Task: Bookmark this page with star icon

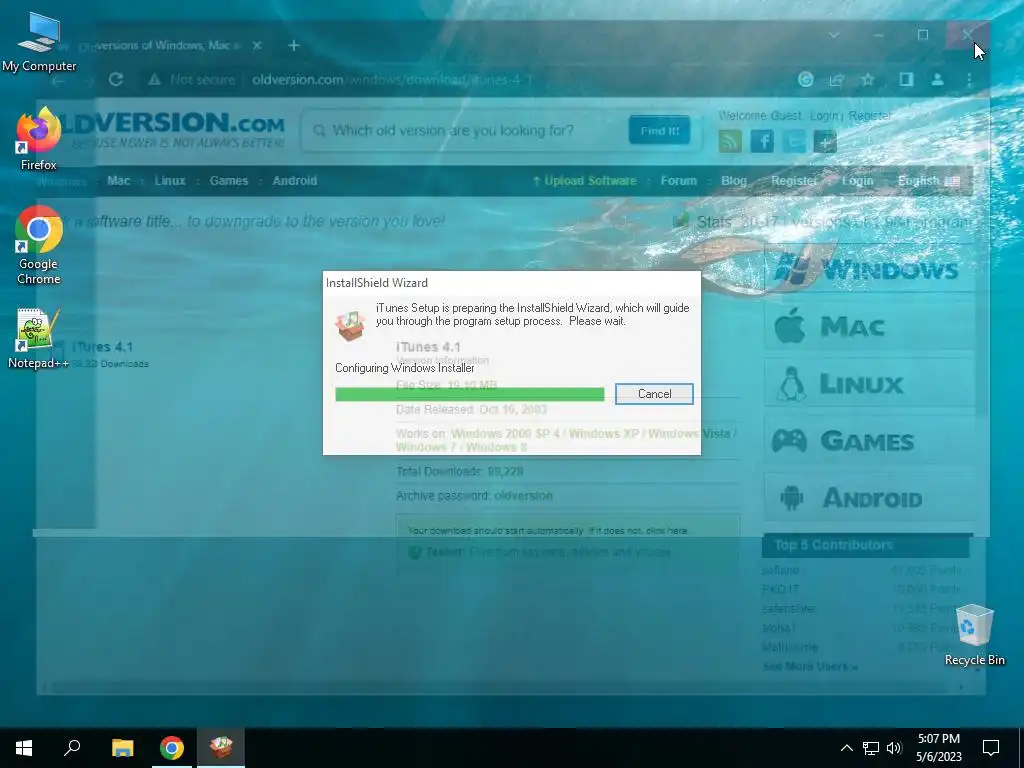Action: 867,80
